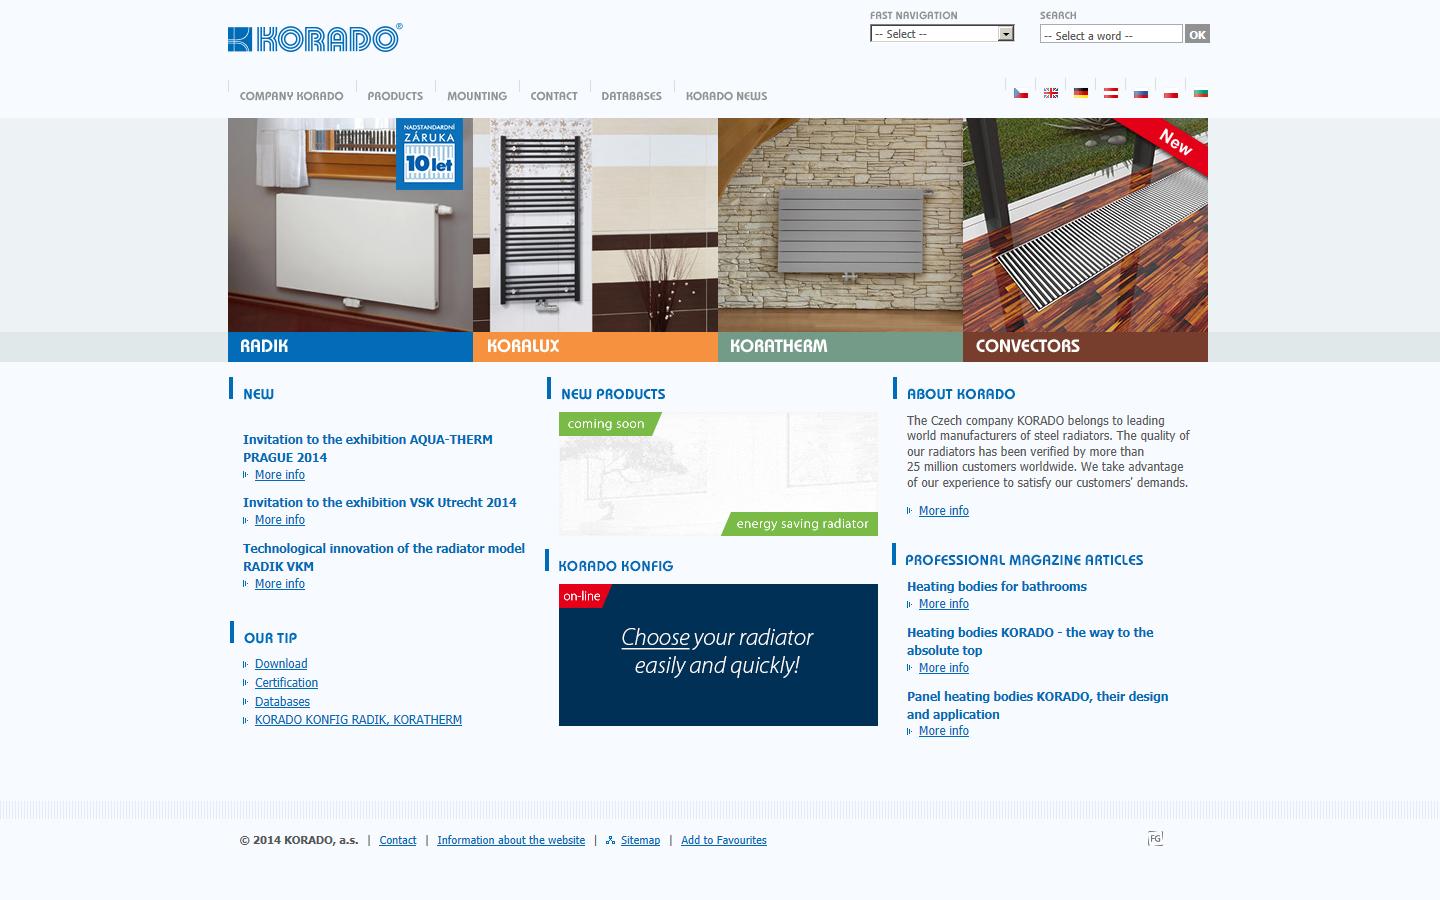Screen dimensions: 1440x900
Task: Select the Bulgarian flag language icon
Action: click(x=1201, y=93)
